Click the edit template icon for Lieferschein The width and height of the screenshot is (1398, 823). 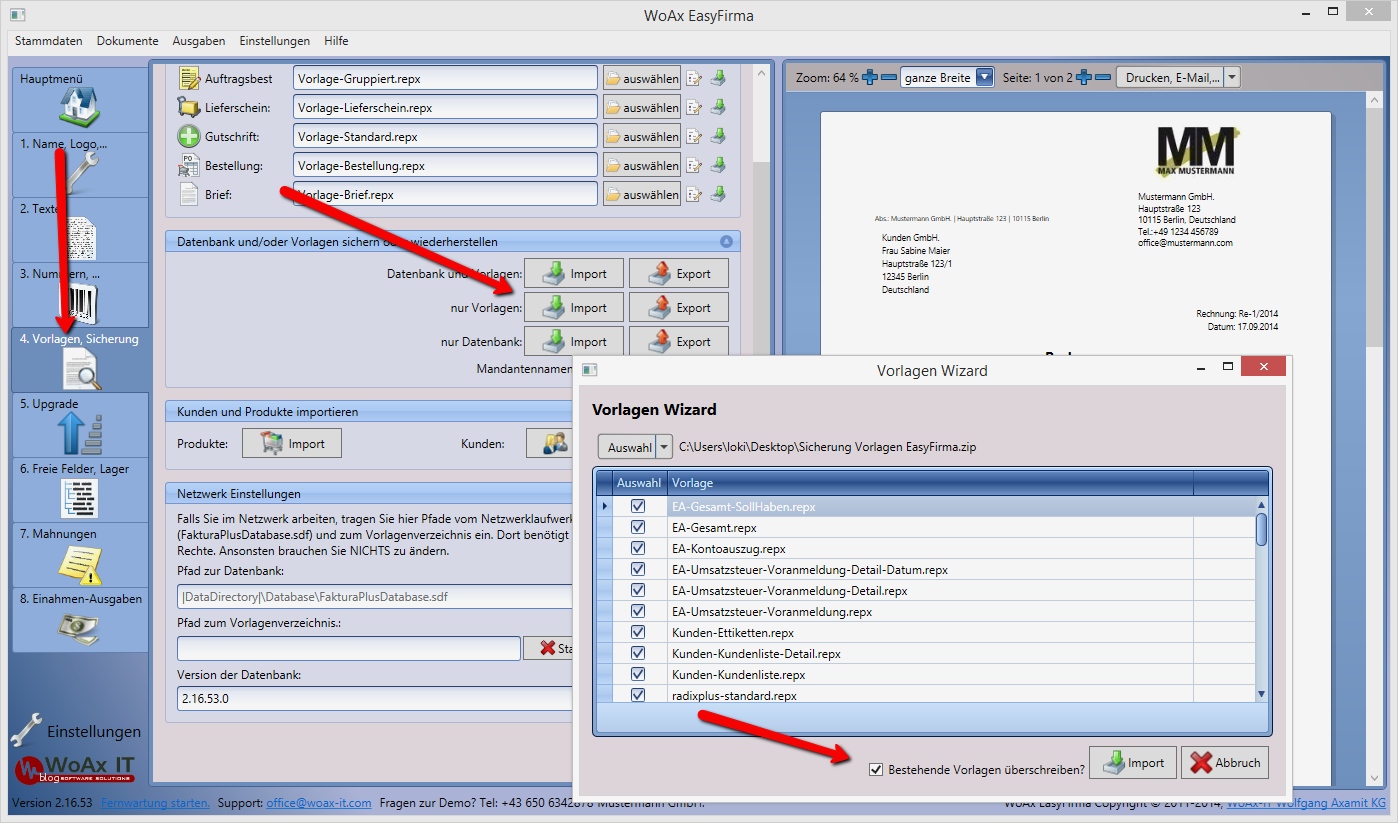694,108
